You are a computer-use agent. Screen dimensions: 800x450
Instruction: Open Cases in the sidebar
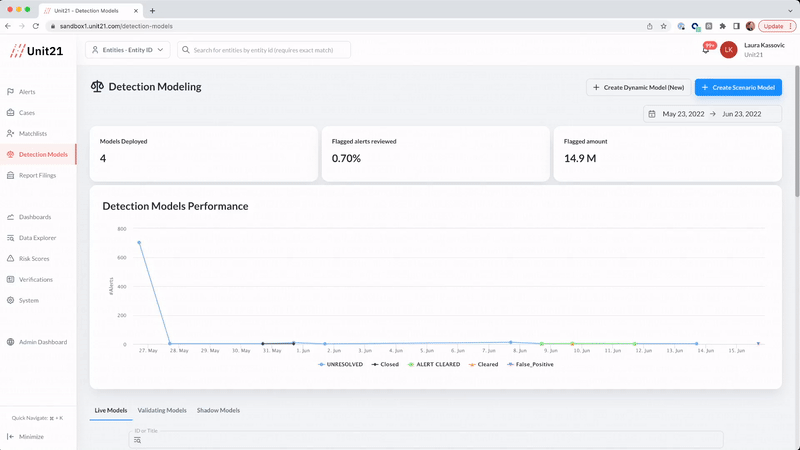[27, 113]
